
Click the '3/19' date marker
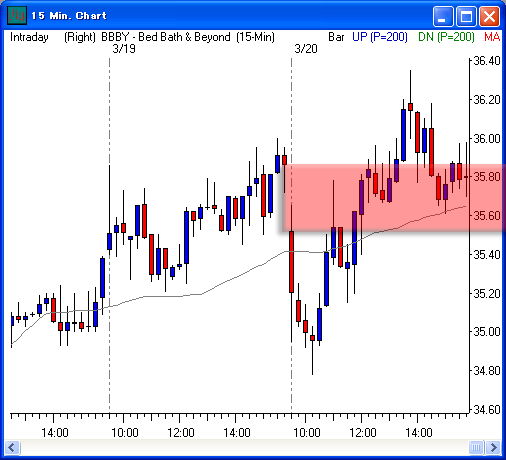(124, 49)
